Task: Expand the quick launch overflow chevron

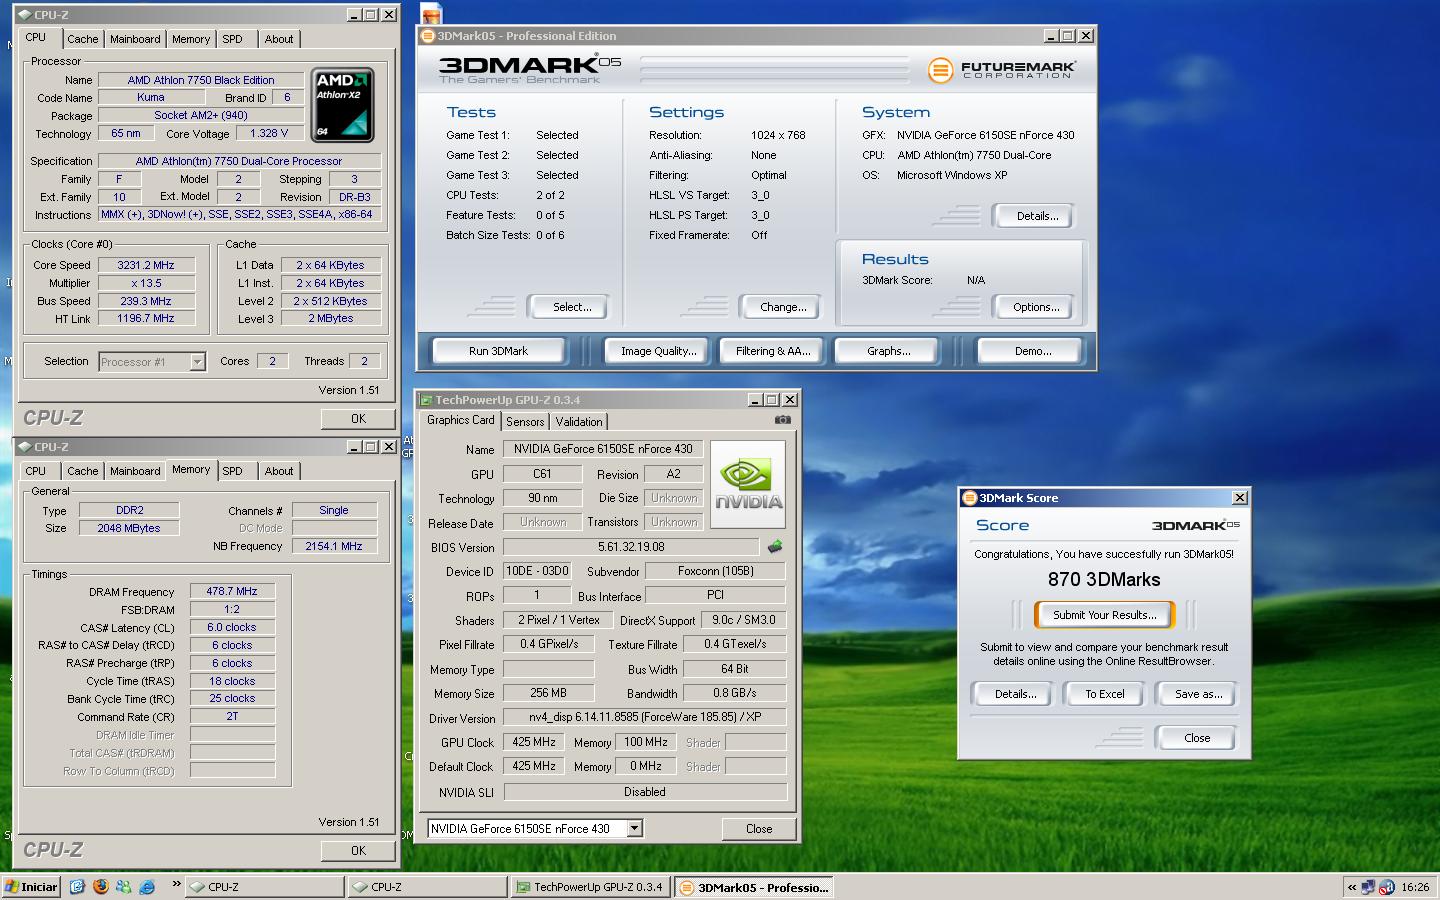Action: (x=177, y=884)
